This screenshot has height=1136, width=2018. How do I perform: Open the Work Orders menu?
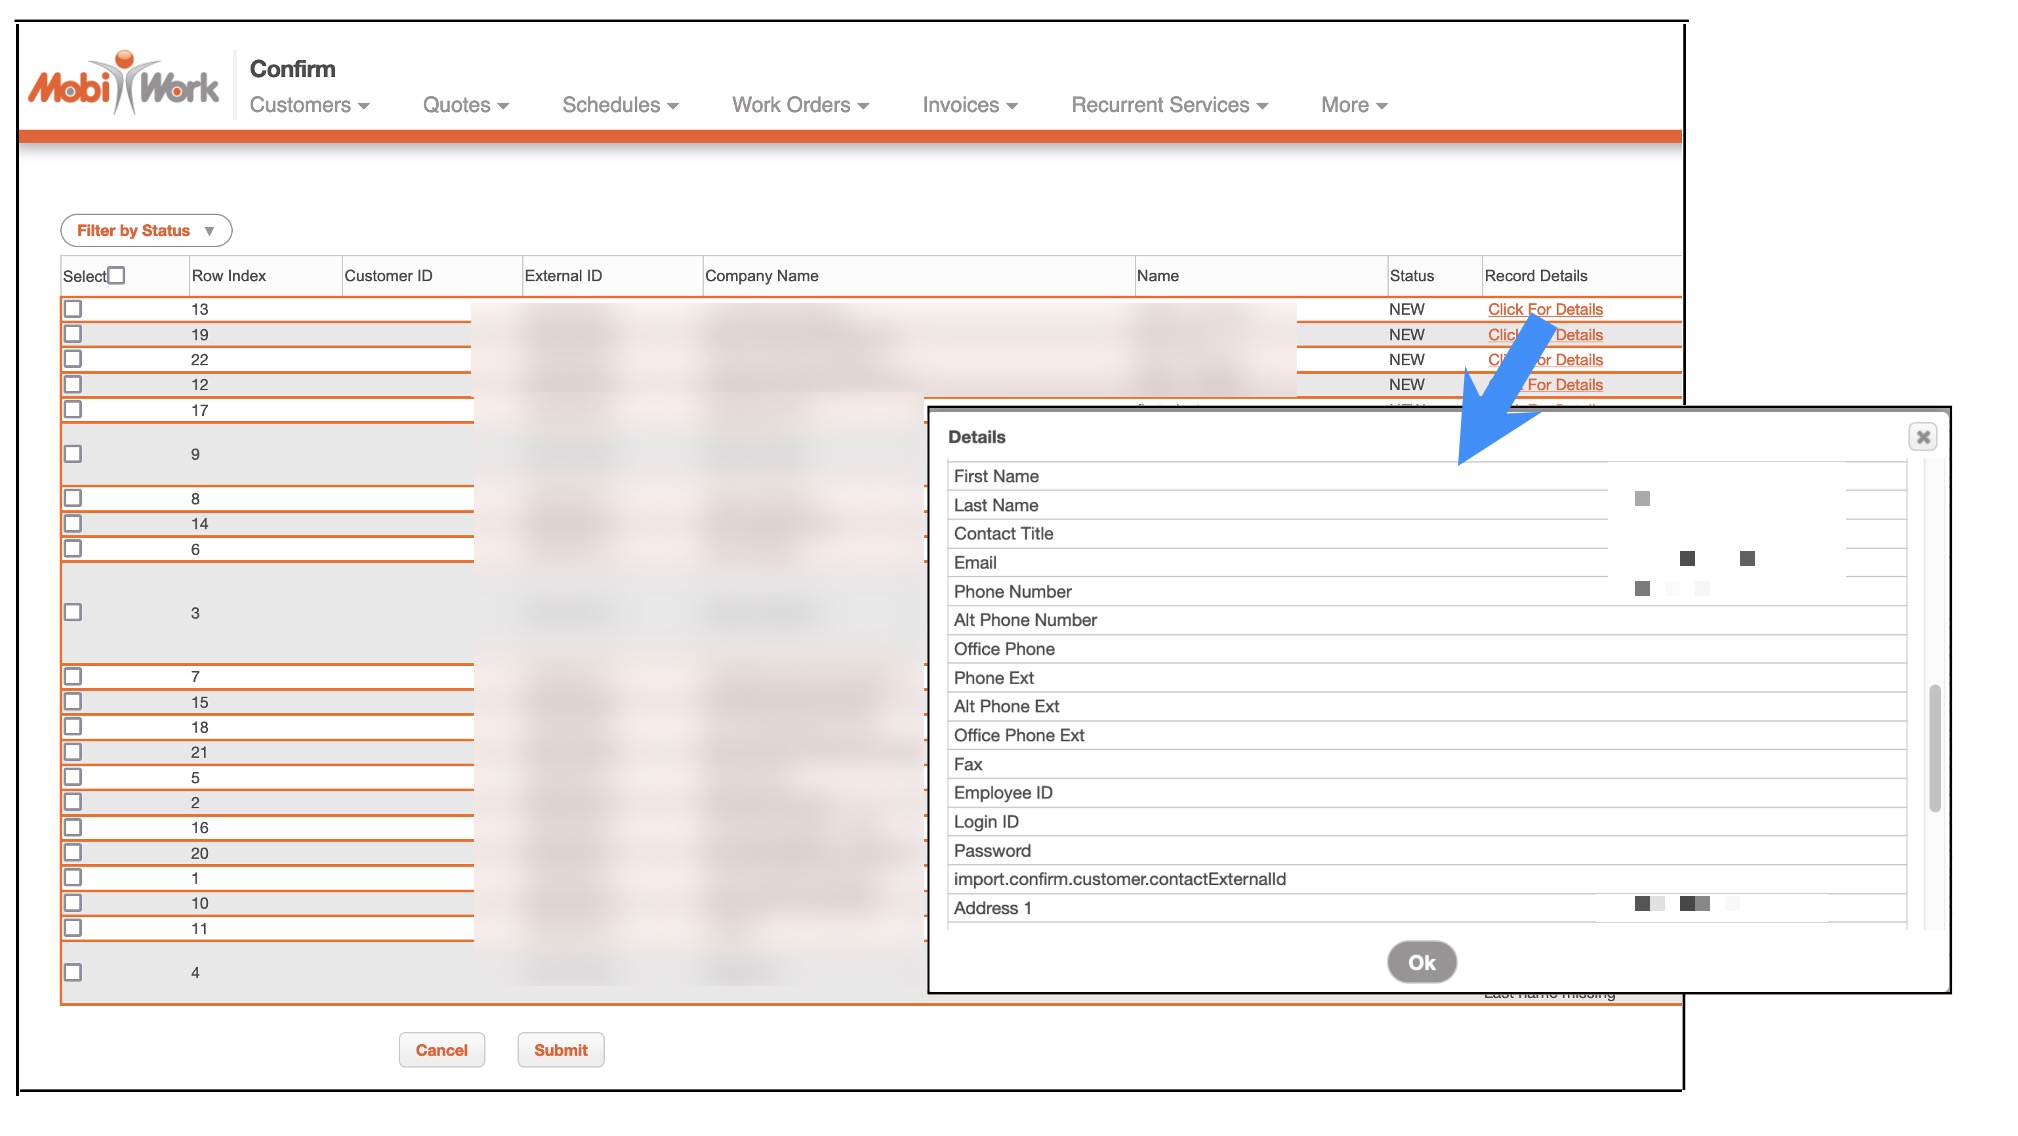pos(800,105)
